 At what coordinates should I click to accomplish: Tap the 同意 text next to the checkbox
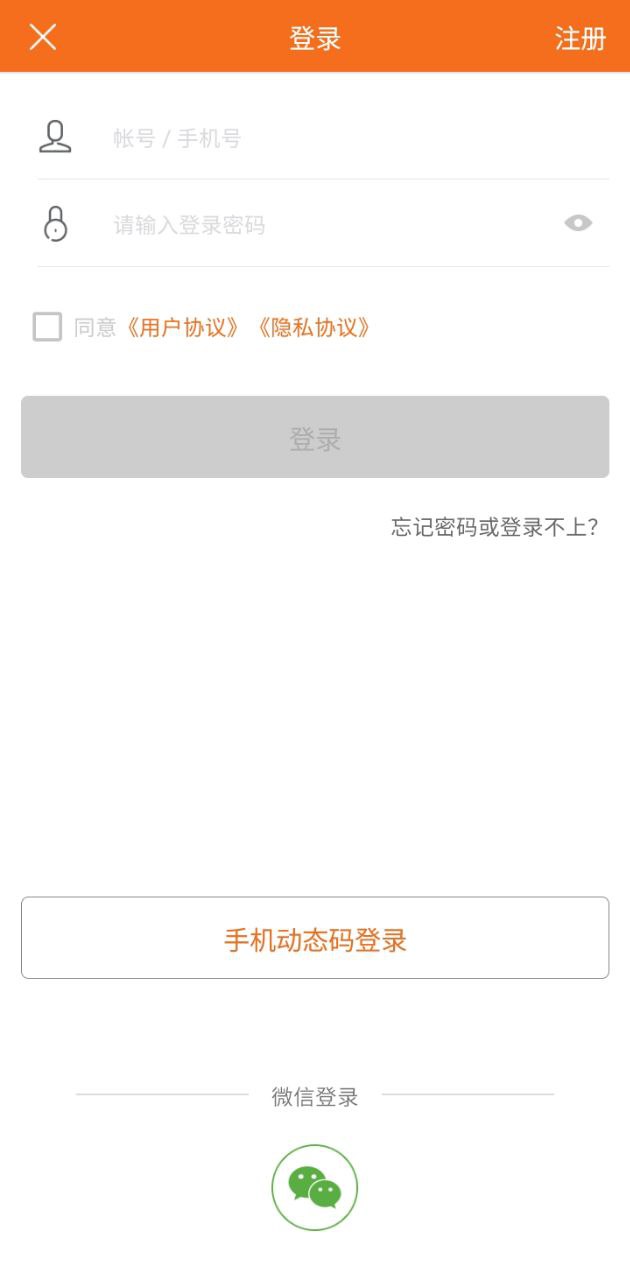(95, 327)
